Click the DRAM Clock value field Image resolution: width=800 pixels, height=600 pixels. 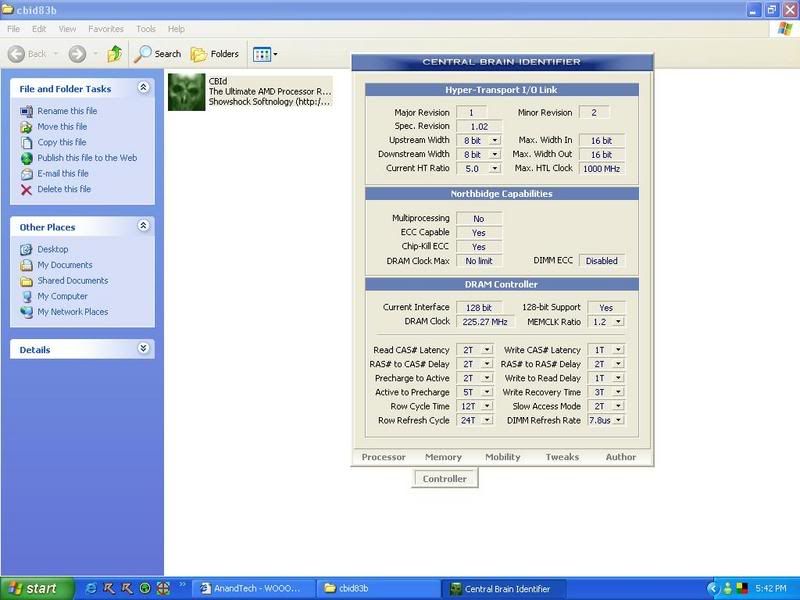[x=485, y=322]
